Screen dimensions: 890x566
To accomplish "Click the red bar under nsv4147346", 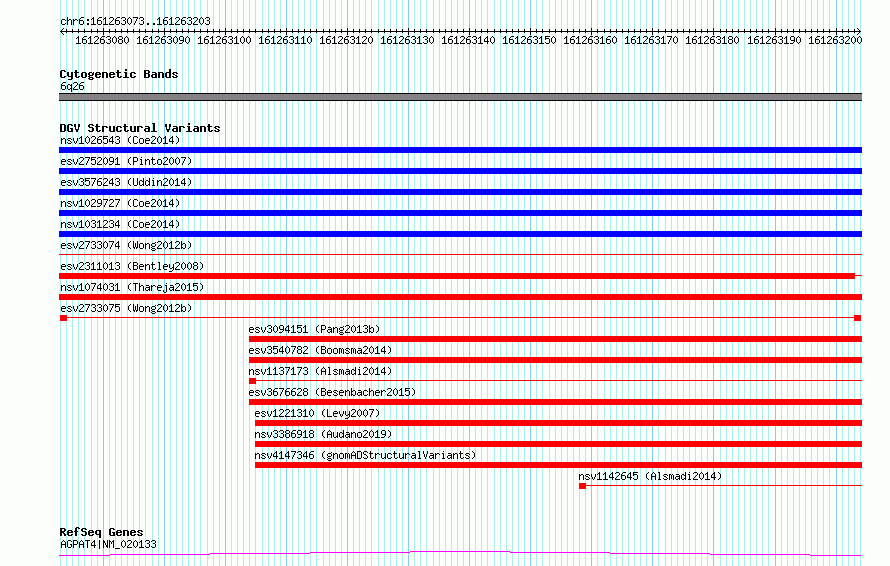I will tap(559, 465).
